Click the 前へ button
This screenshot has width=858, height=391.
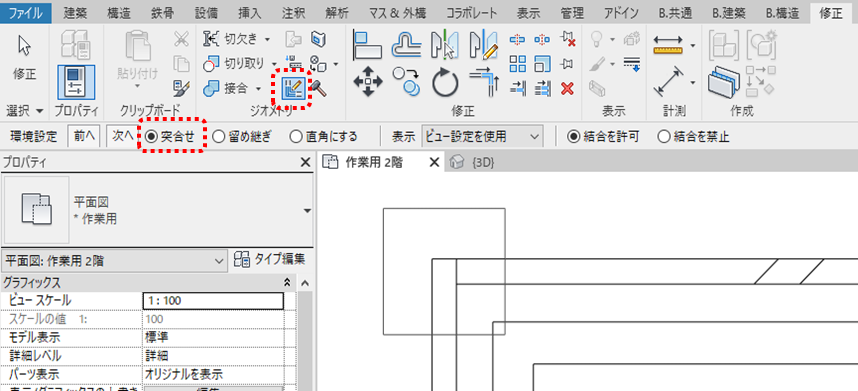[83, 136]
